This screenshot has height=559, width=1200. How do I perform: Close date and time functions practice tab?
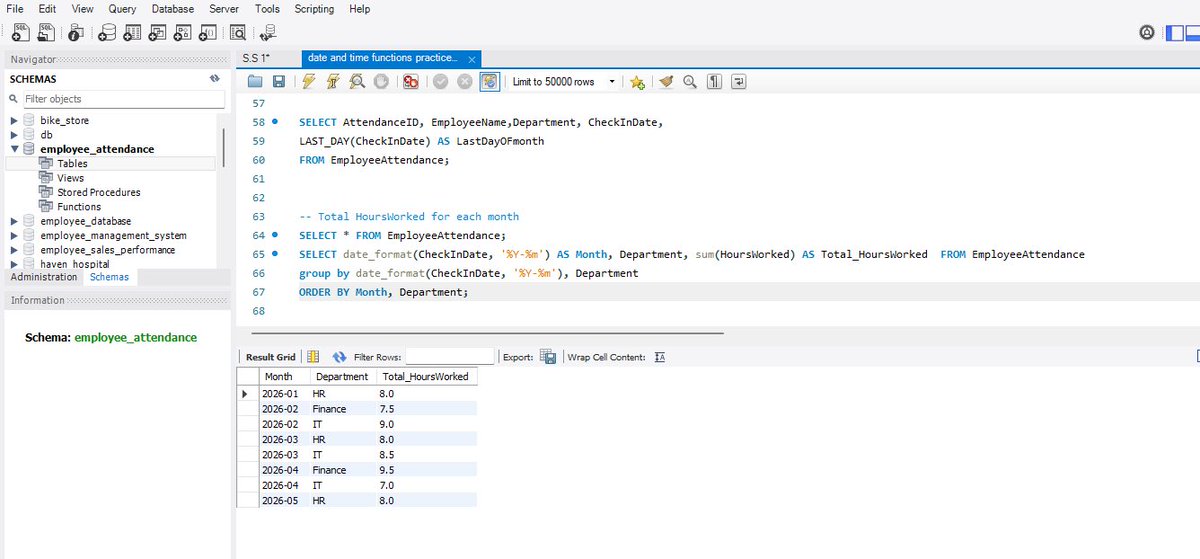pyautogui.click(x=472, y=59)
